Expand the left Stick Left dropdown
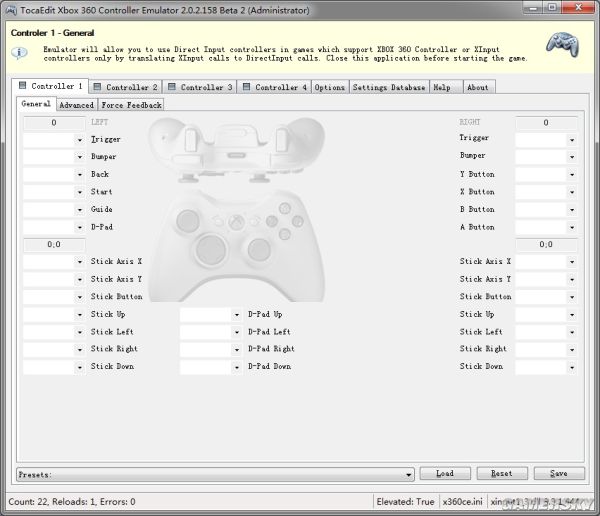The height and width of the screenshot is (516, 600). pos(80,332)
